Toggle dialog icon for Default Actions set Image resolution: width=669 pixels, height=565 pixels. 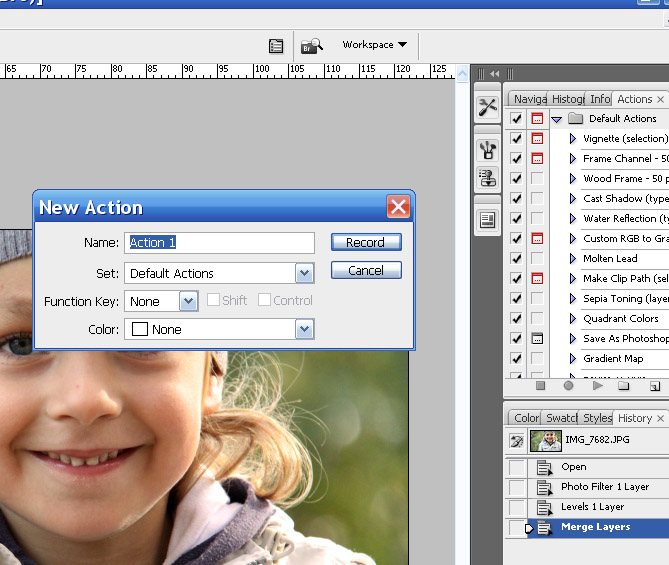537,118
